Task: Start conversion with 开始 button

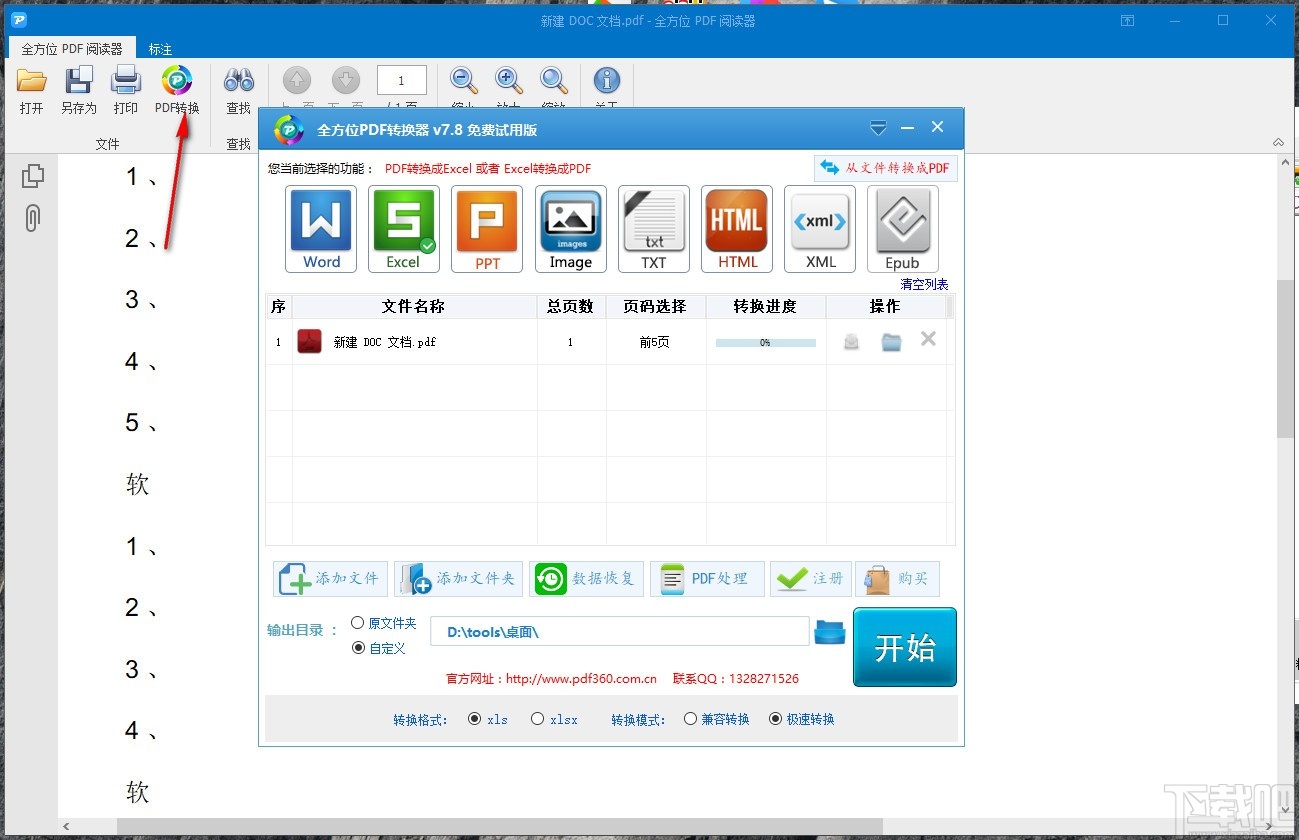Action: coord(905,647)
